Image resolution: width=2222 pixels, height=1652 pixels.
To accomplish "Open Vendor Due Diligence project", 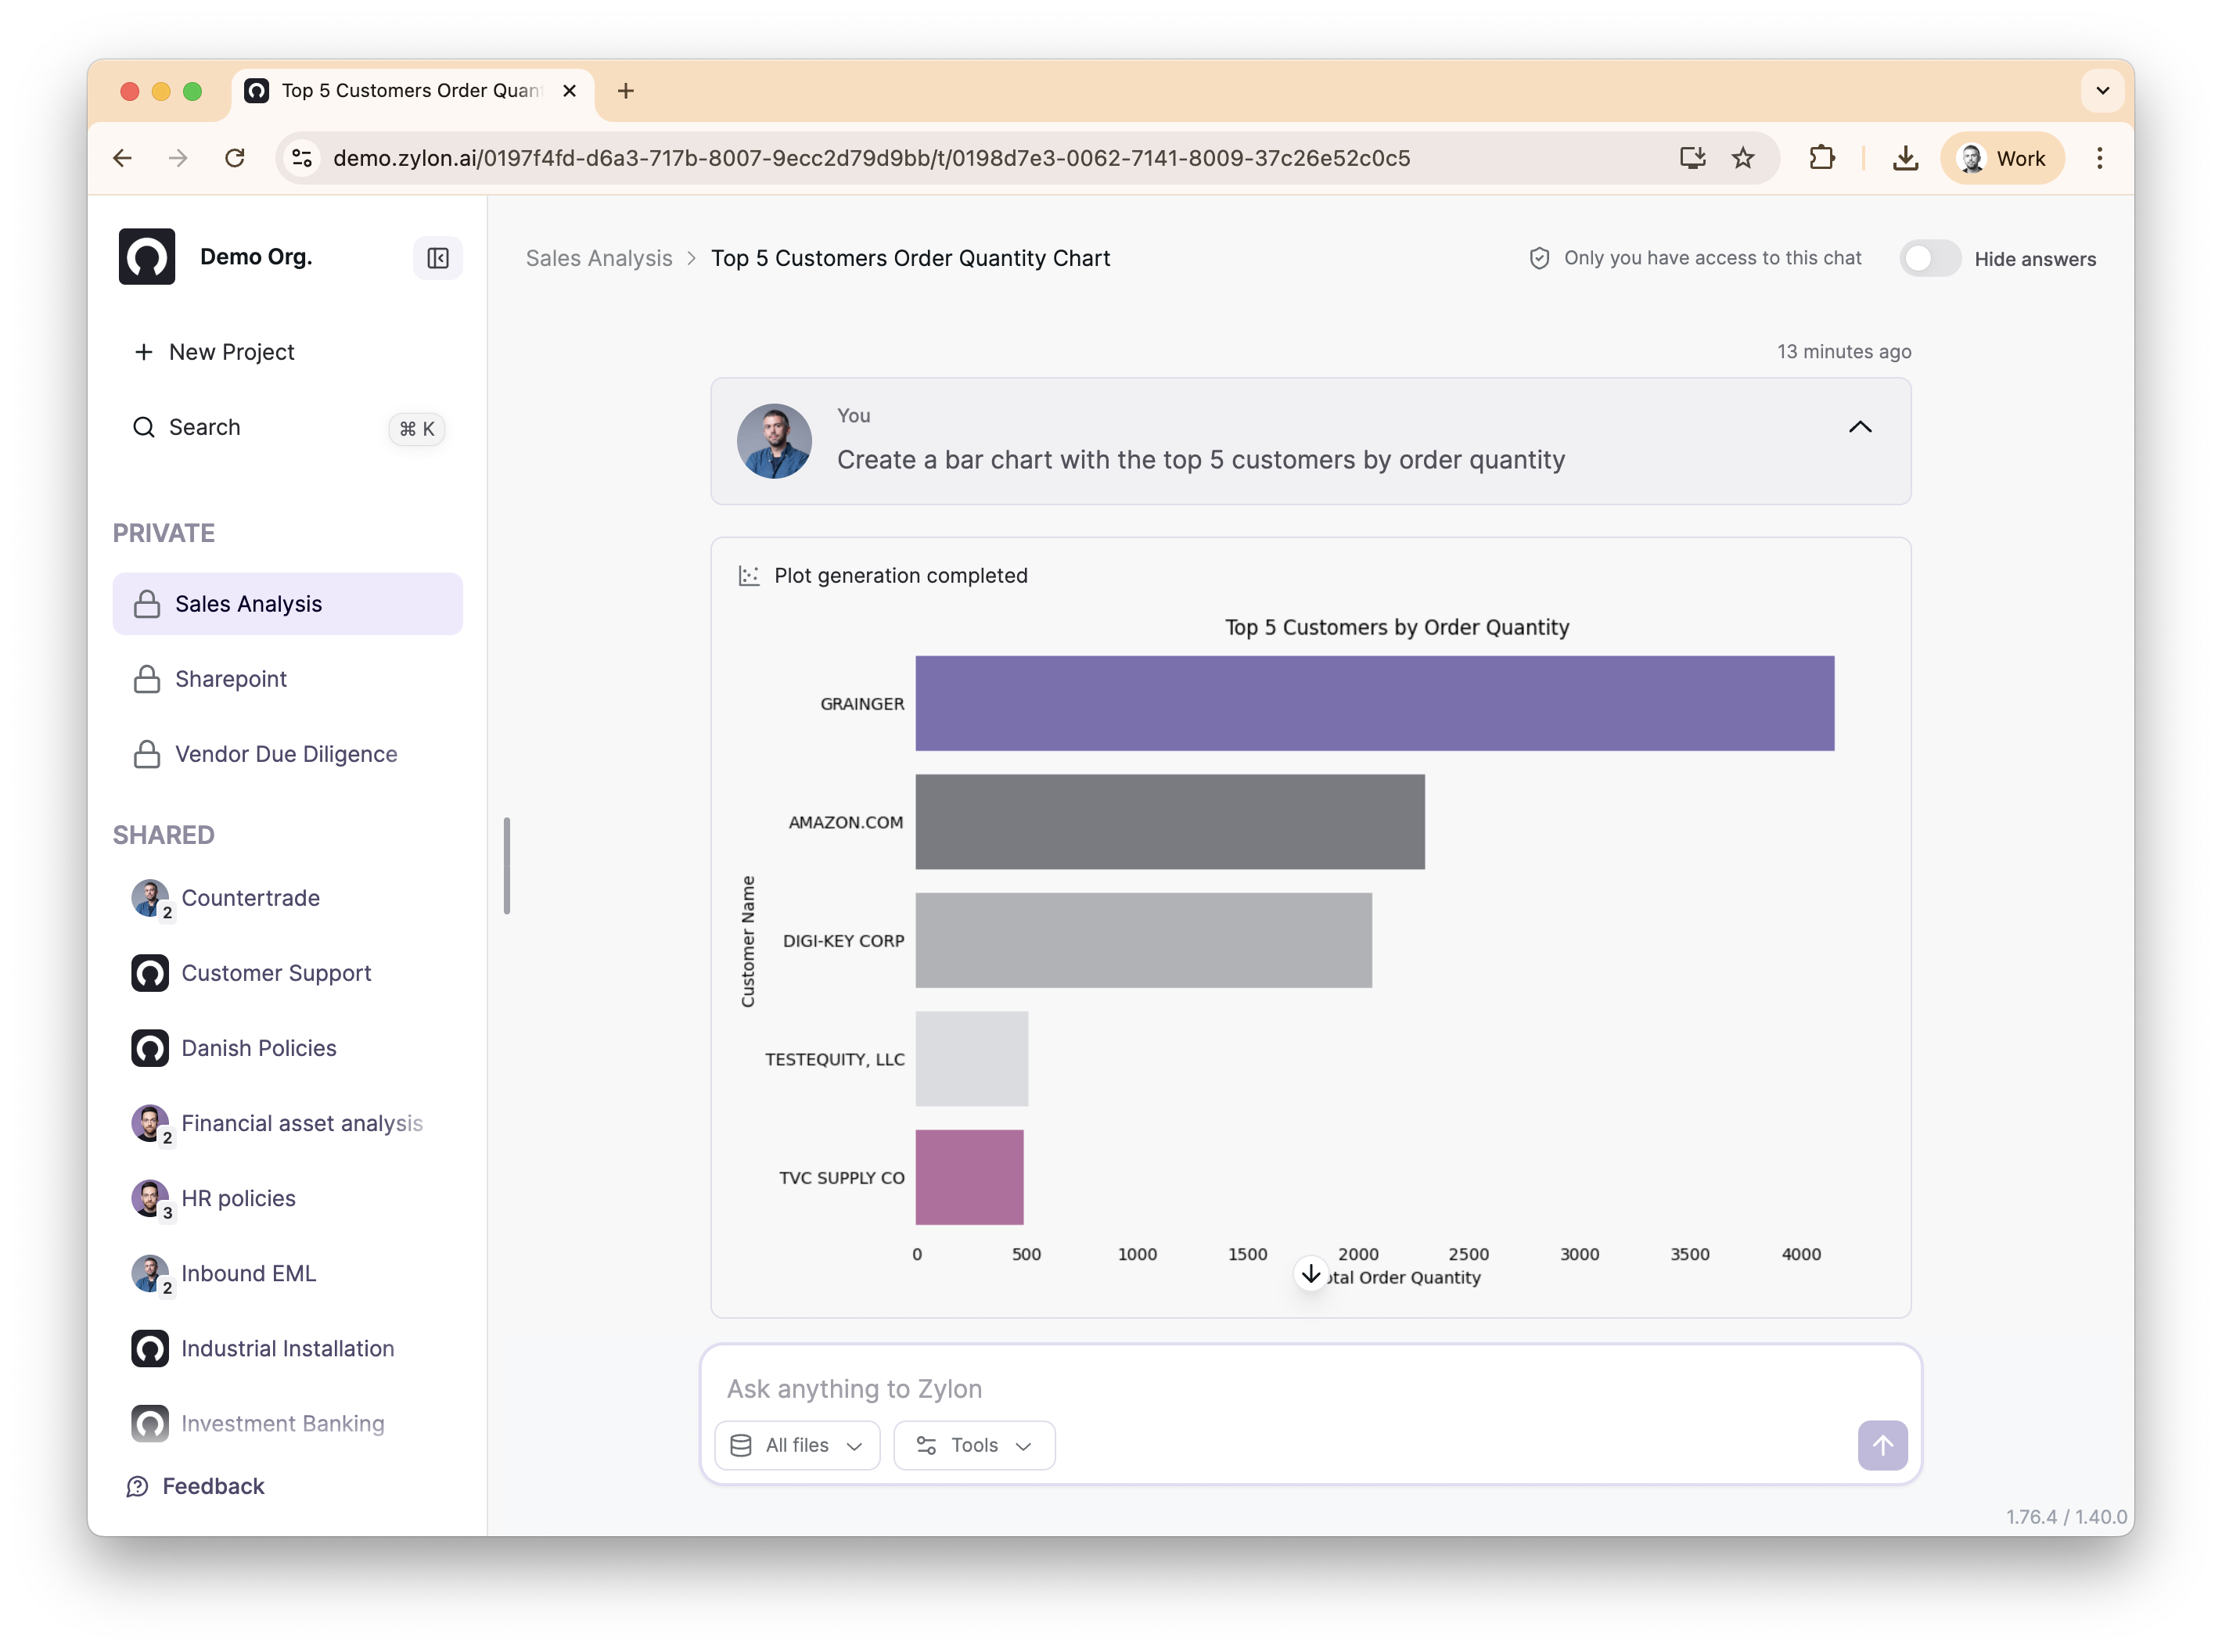I will [x=286, y=754].
